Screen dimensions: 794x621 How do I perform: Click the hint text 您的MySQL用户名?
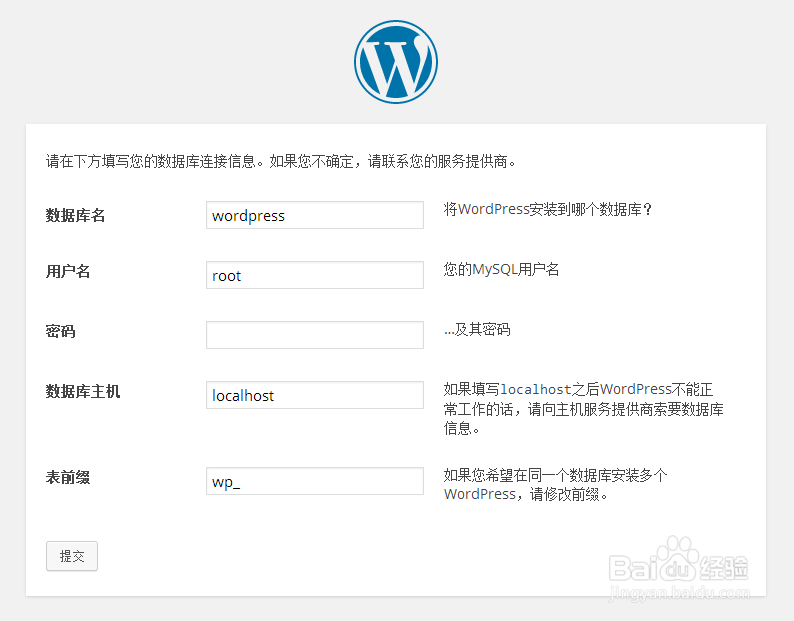pyautogui.click(x=501, y=269)
